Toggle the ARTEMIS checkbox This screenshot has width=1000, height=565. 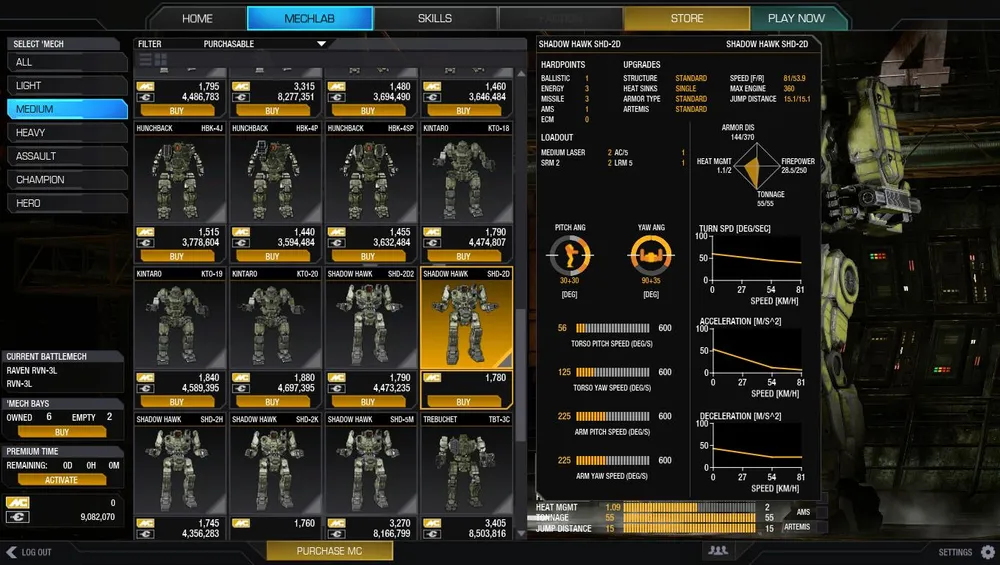(x=822, y=527)
